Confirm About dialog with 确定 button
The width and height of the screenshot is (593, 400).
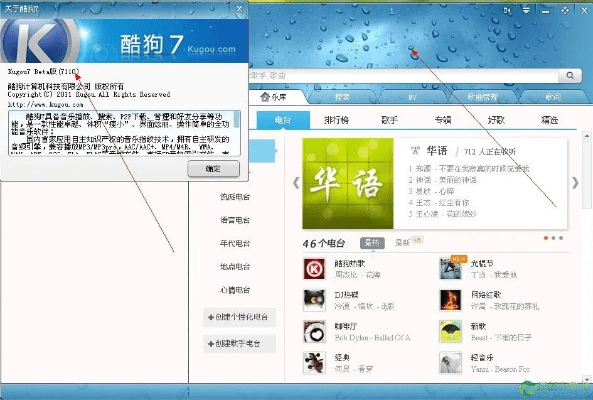(x=213, y=169)
